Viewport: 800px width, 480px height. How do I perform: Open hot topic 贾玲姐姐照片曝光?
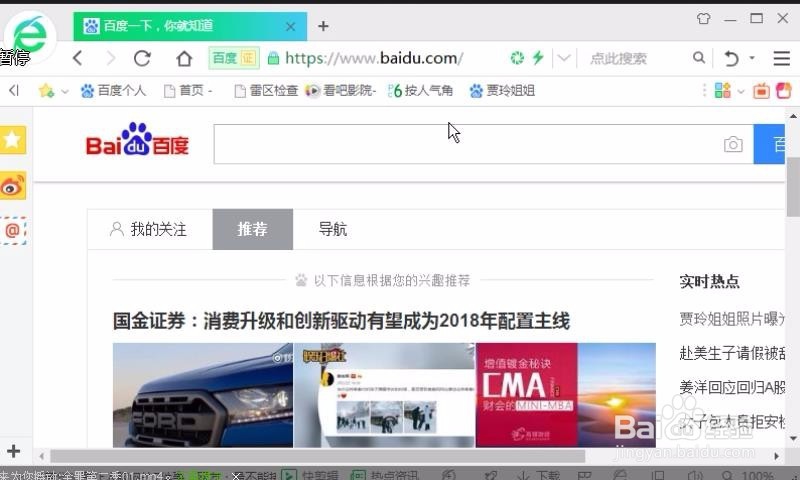coord(732,319)
